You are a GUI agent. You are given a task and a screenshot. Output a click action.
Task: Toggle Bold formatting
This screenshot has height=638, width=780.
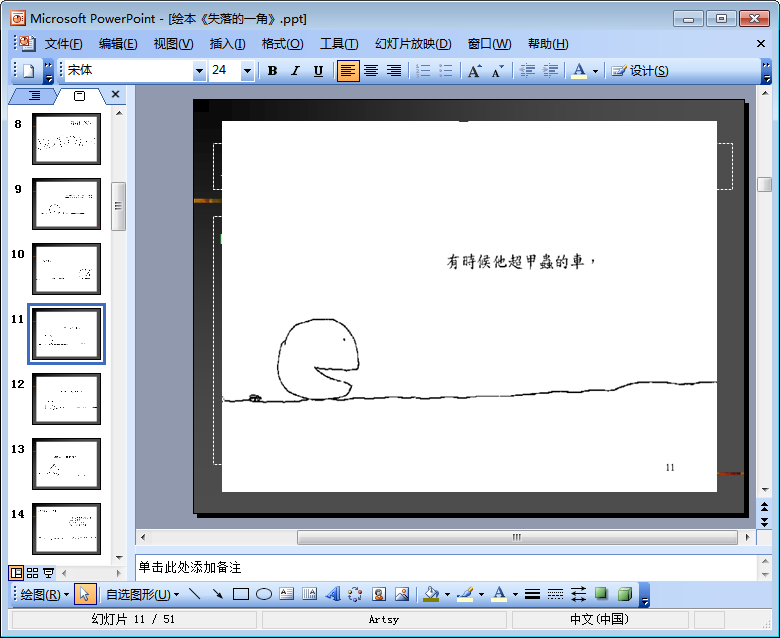(272, 71)
